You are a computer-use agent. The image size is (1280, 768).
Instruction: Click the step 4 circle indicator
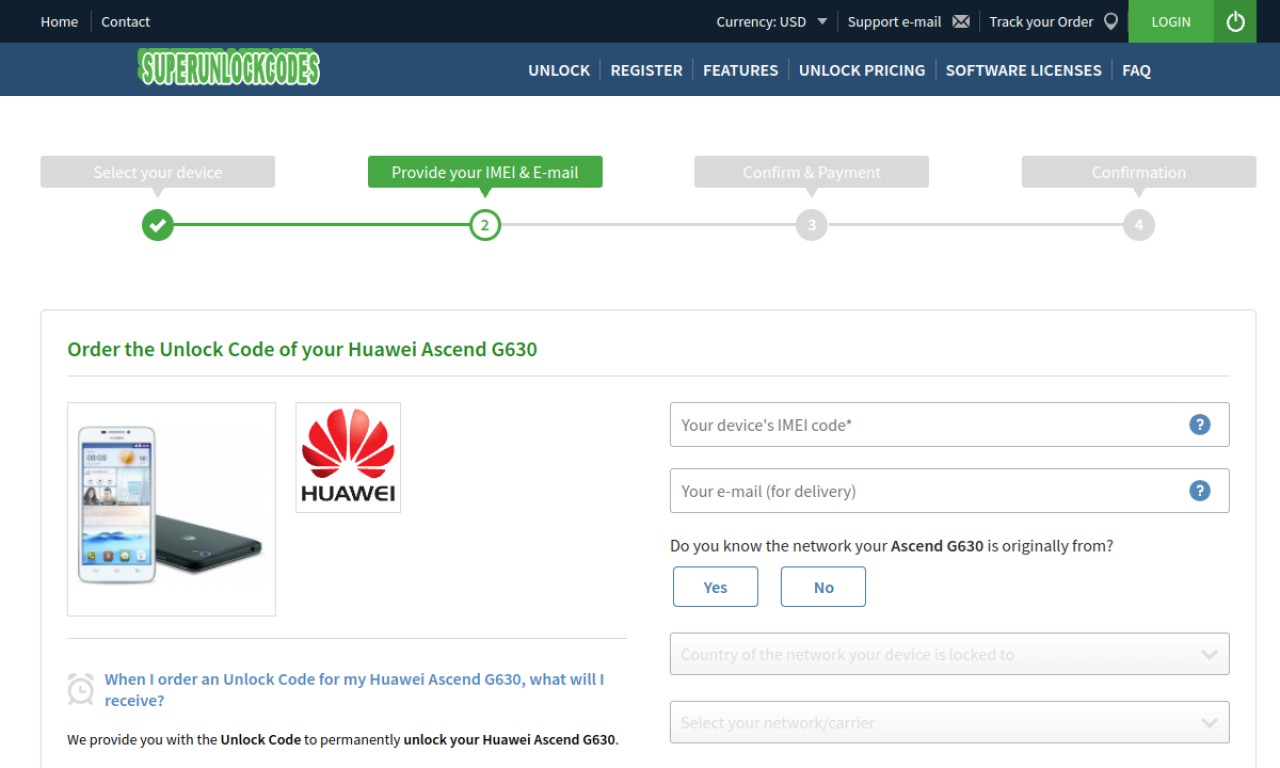pyautogui.click(x=1139, y=225)
